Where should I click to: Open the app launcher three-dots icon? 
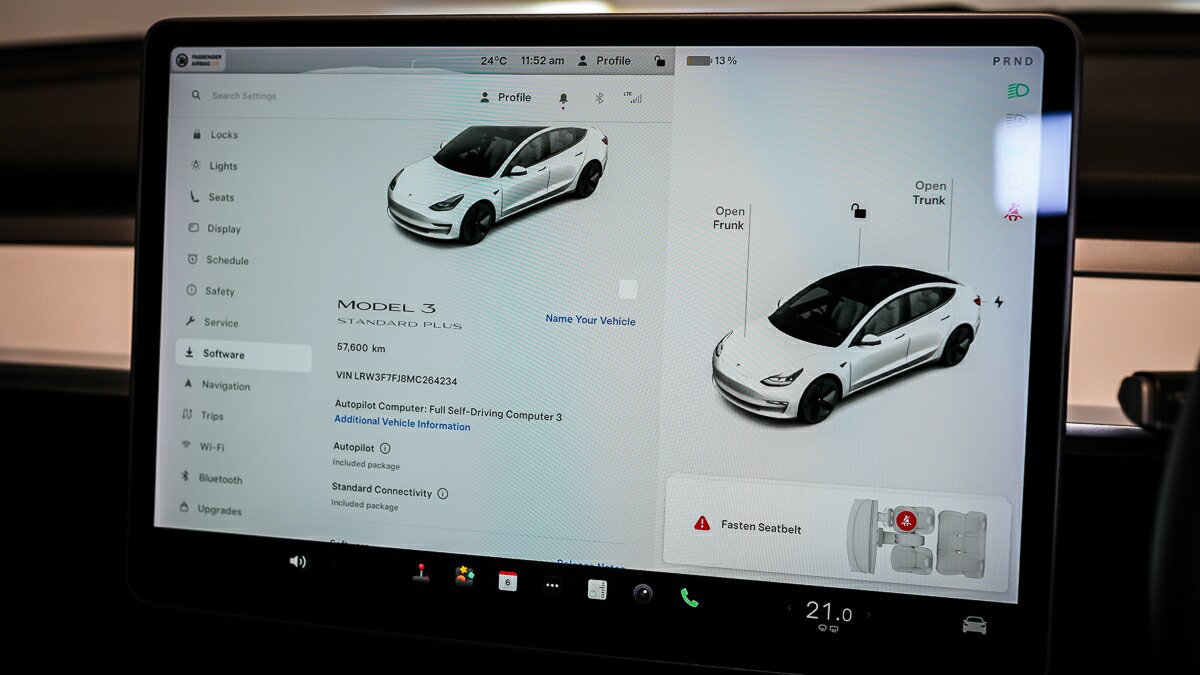point(552,586)
